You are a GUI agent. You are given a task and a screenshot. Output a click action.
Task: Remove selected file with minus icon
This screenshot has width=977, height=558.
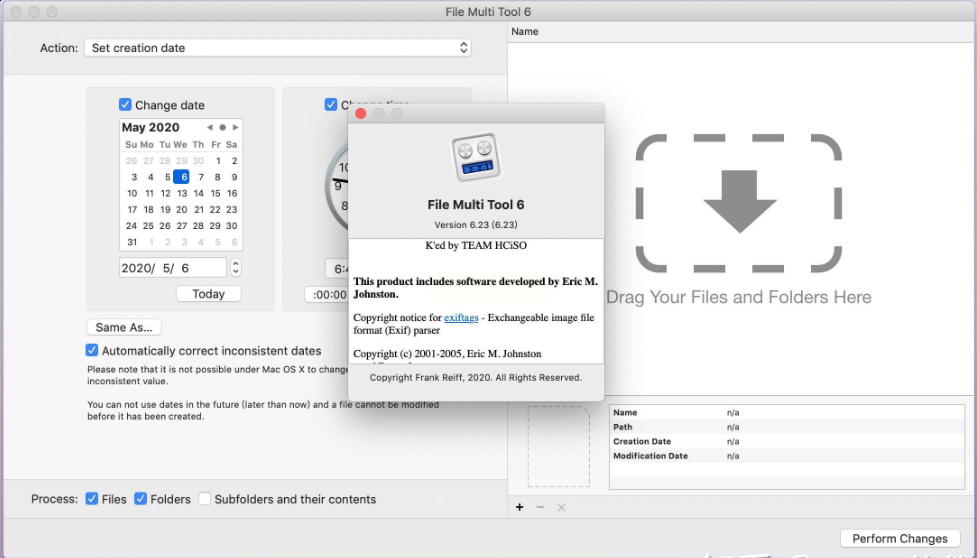[x=540, y=508]
